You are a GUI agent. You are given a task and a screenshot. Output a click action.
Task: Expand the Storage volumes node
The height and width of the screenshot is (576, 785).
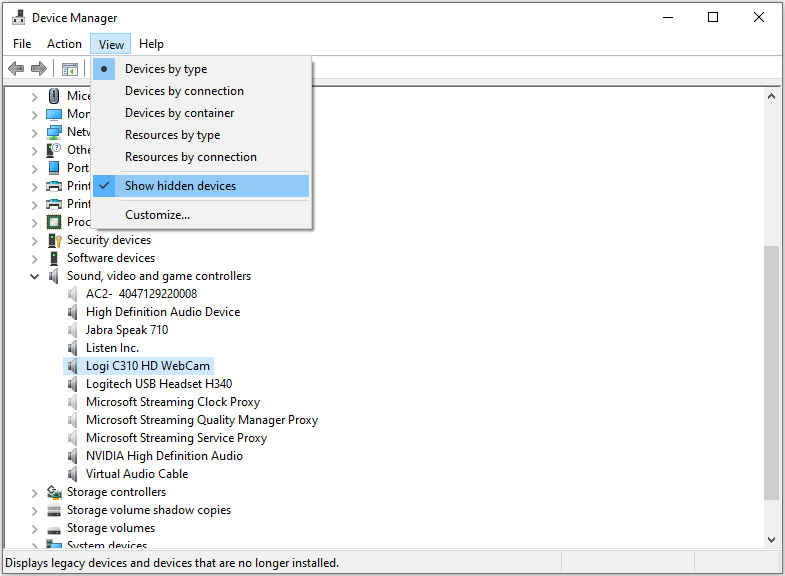(x=35, y=528)
